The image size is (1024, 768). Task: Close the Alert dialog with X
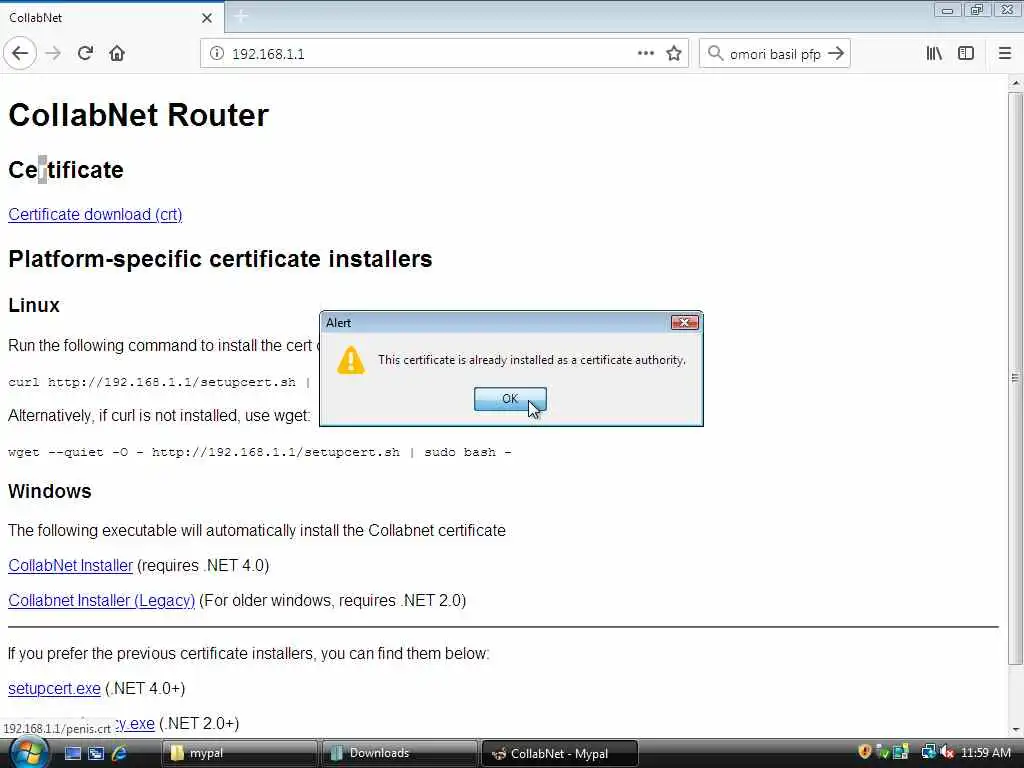pos(684,323)
